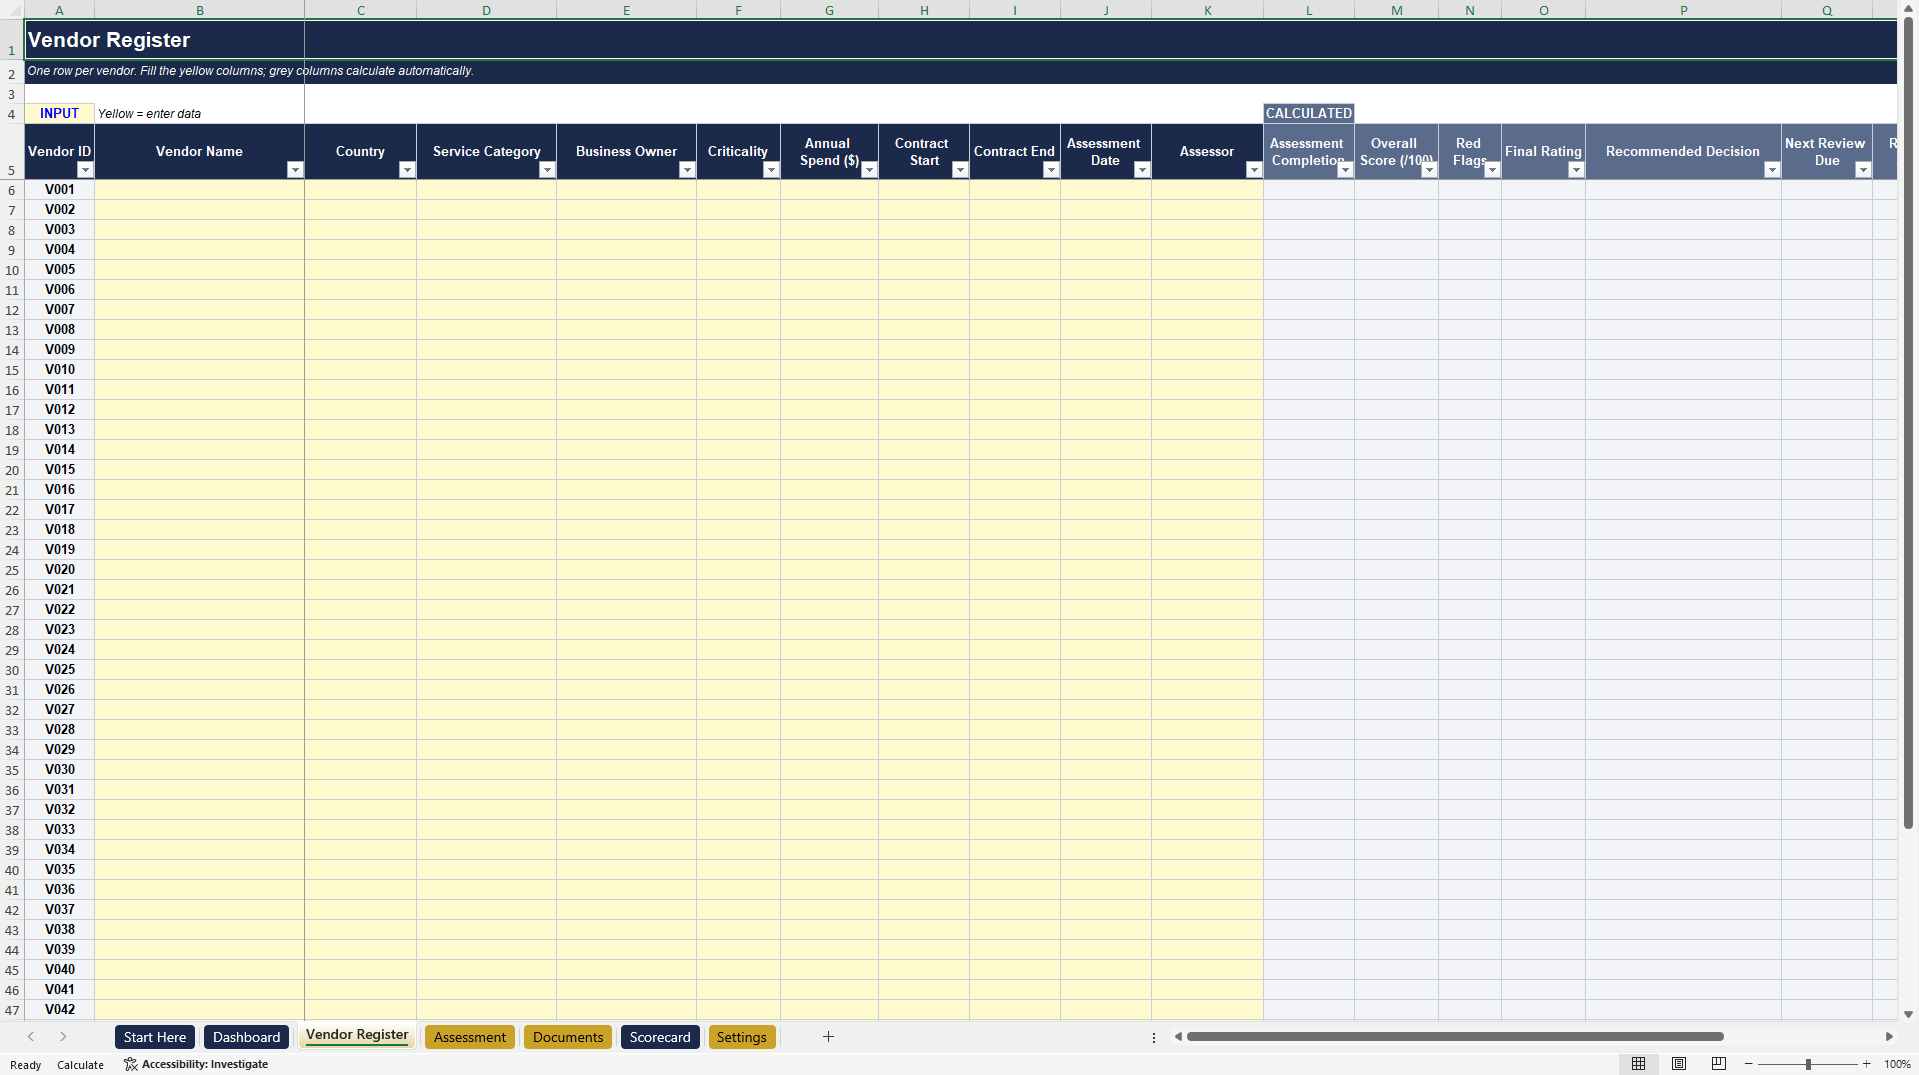1919x1075 pixels.
Task: Open the Dashboard sheet tab
Action: coord(246,1037)
